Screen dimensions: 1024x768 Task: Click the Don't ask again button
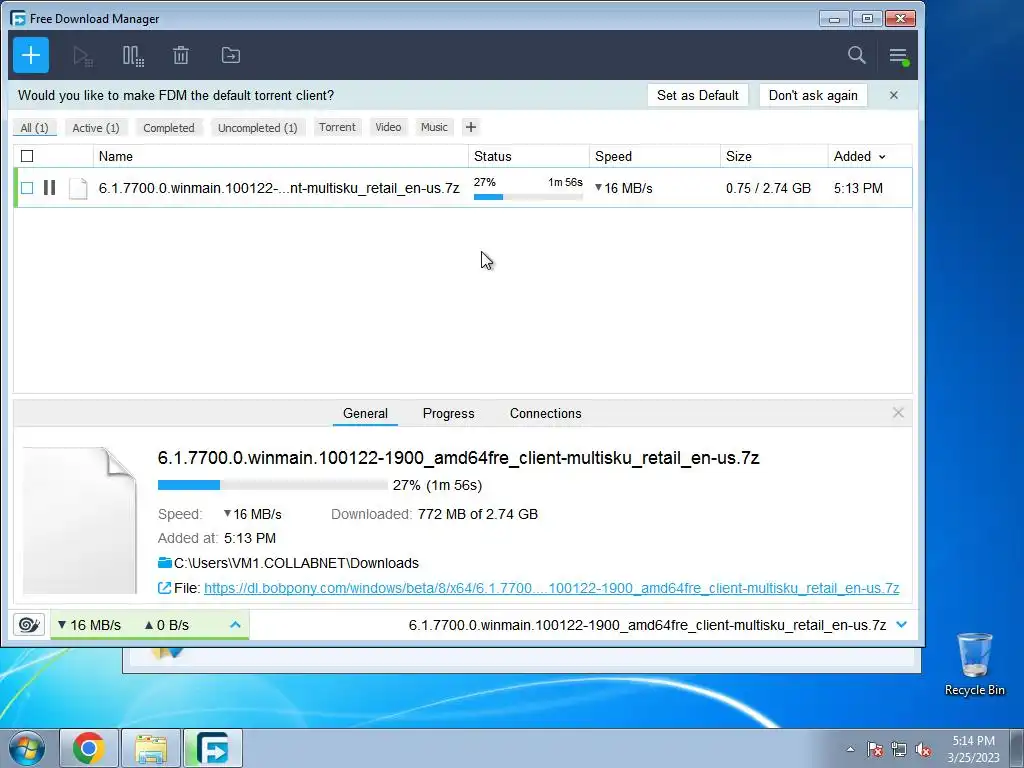pyautogui.click(x=813, y=95)
